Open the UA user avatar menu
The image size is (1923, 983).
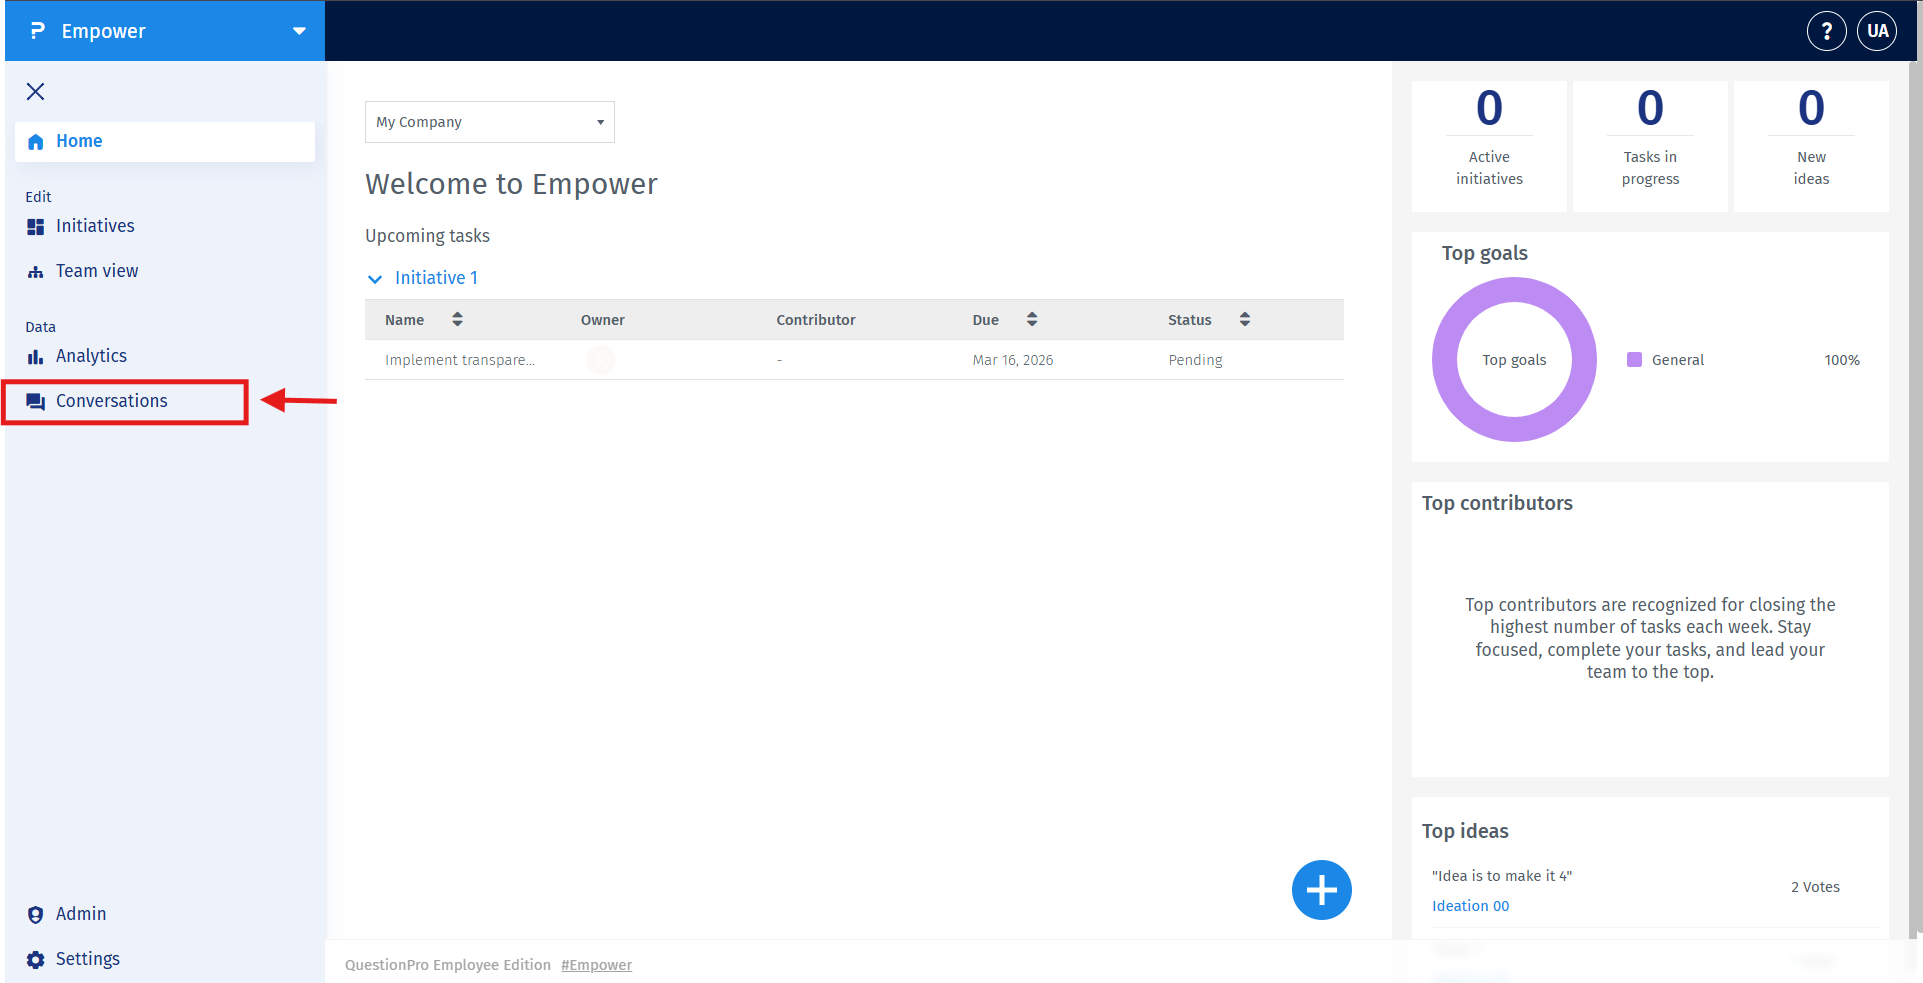click(x=1877, y=30)
